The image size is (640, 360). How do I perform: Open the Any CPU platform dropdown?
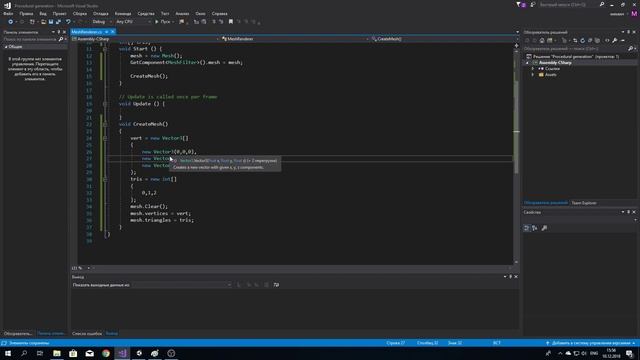point(133,22)
